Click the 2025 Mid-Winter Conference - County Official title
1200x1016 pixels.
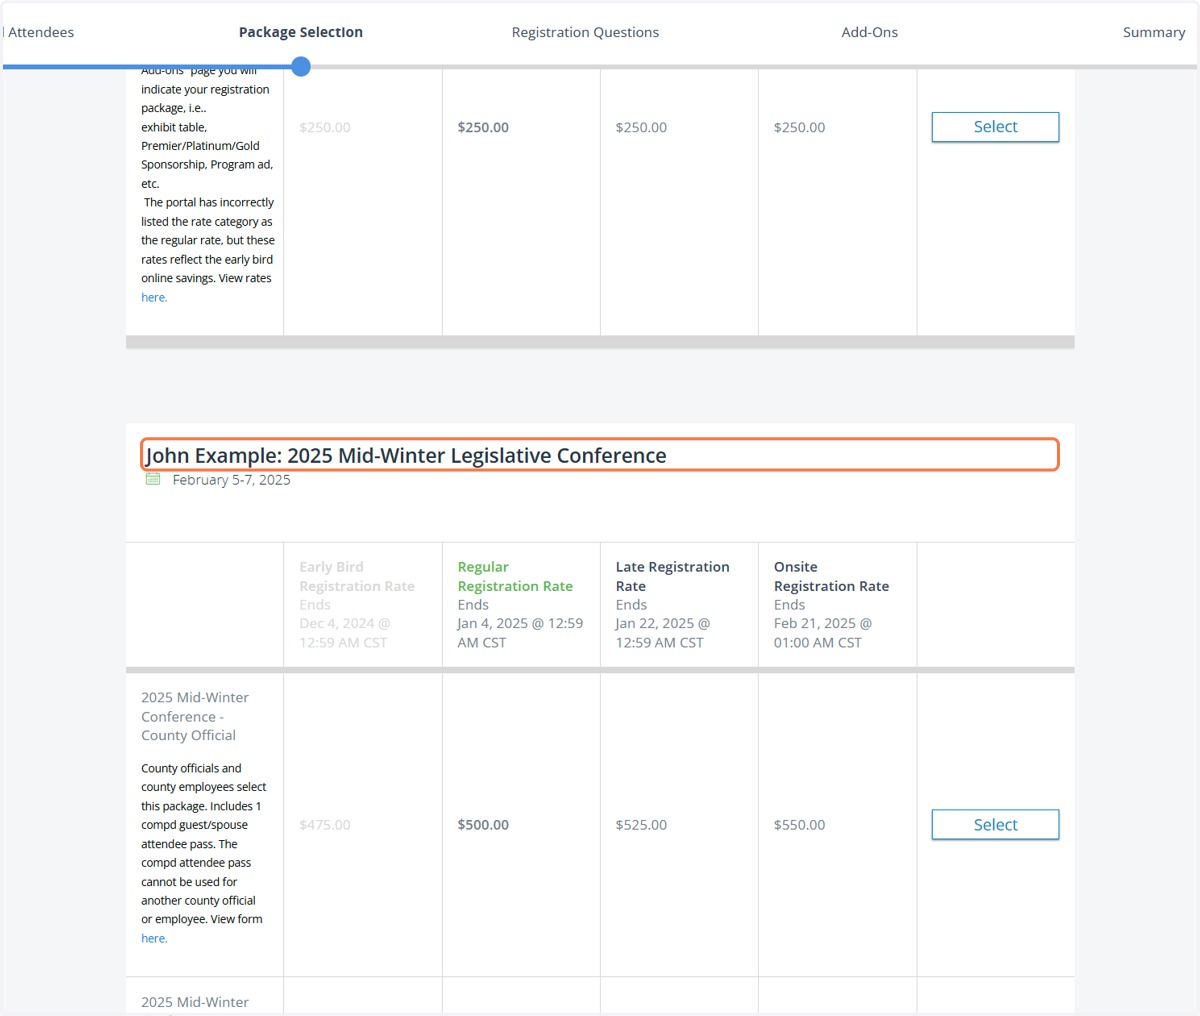(195, 716)
